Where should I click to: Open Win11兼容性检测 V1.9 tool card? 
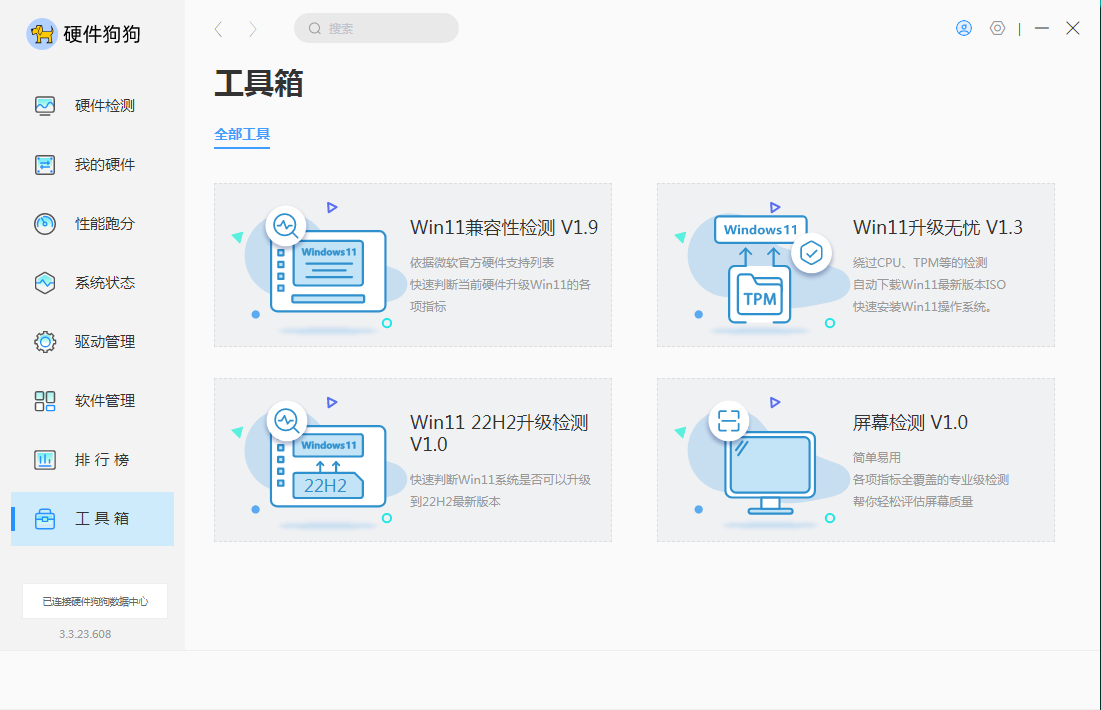coord(412,265)
